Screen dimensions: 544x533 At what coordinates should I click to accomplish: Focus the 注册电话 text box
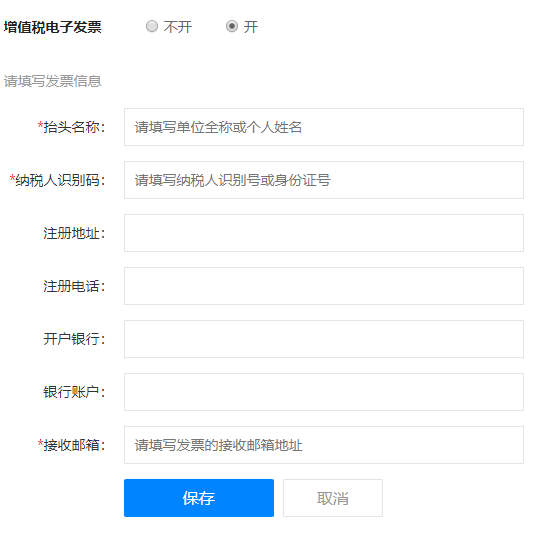click(324, 286)
